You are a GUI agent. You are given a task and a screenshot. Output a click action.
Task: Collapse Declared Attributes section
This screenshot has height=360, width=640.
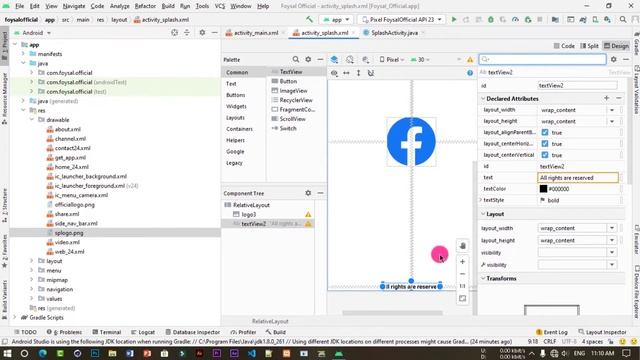[483, 99]
